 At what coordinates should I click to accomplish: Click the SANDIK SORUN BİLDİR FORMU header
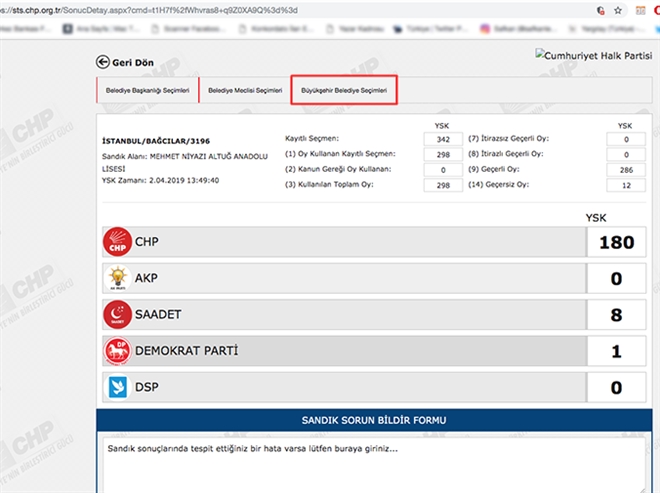(374, 420)
